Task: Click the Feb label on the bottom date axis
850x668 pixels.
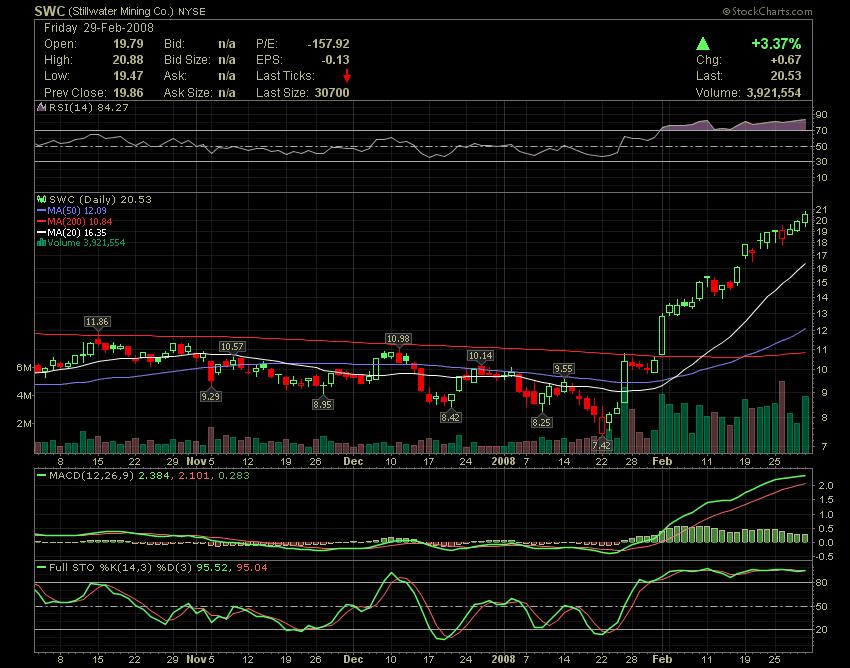Action: [x=662, y=660]
